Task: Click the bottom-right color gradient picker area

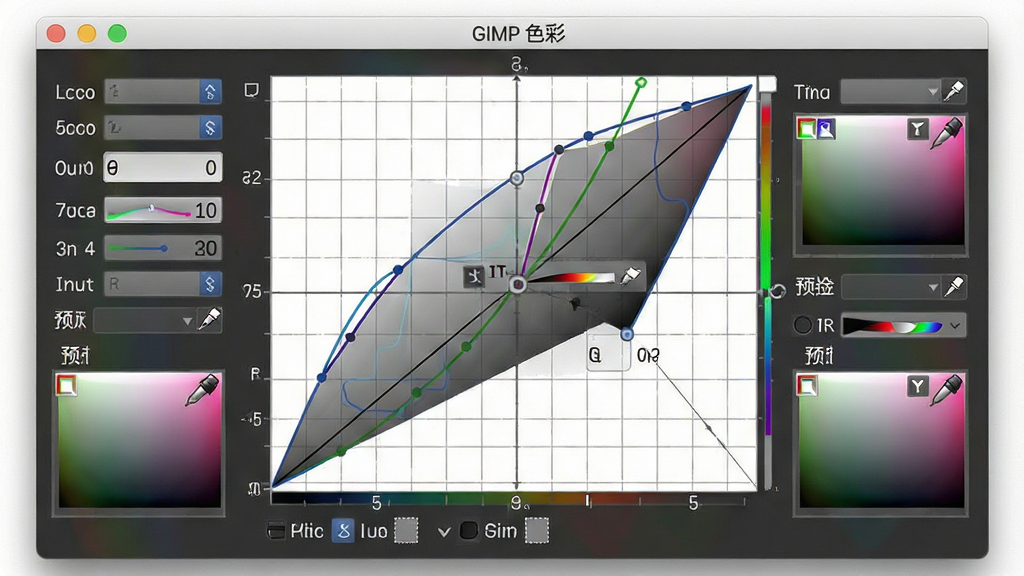Action: (x=882, y=441)
